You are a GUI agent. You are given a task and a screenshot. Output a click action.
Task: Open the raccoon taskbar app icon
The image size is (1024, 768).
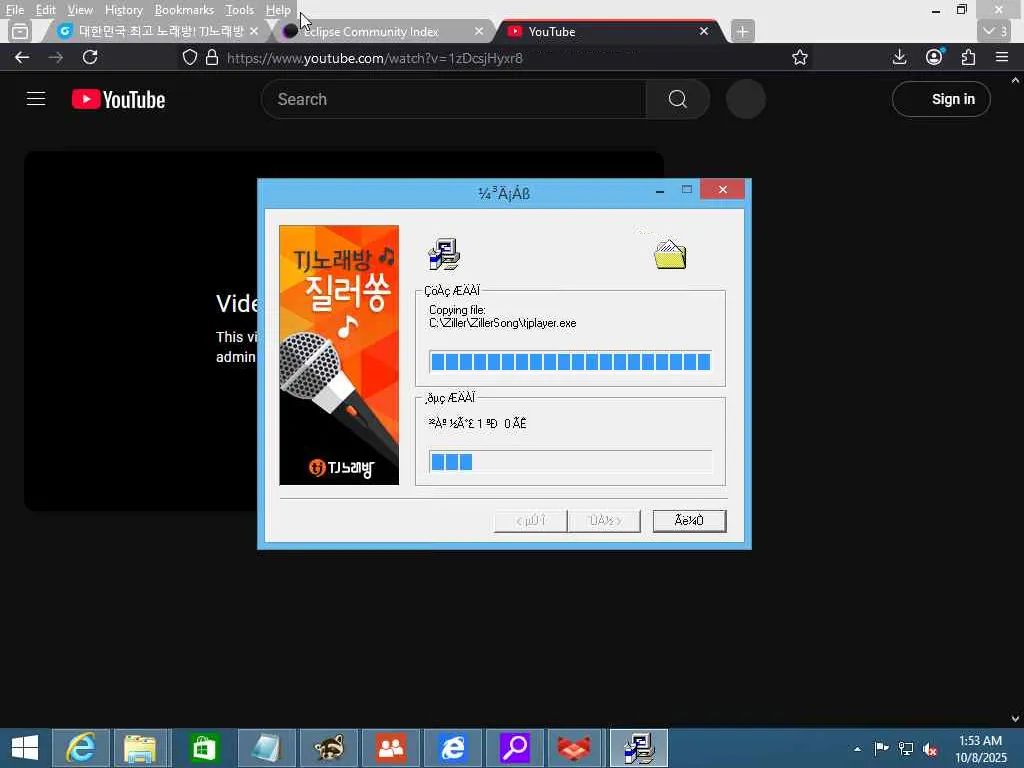point(328,748)
